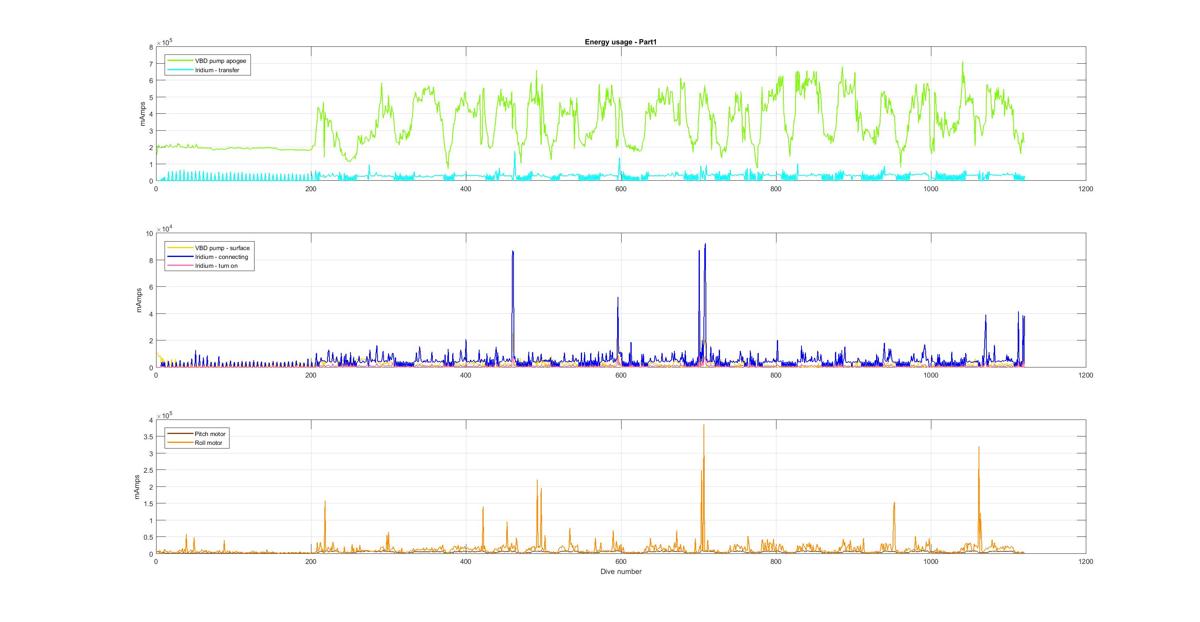
Task: Click 'mAmps' label of top plot
Action: pos(141,114)
